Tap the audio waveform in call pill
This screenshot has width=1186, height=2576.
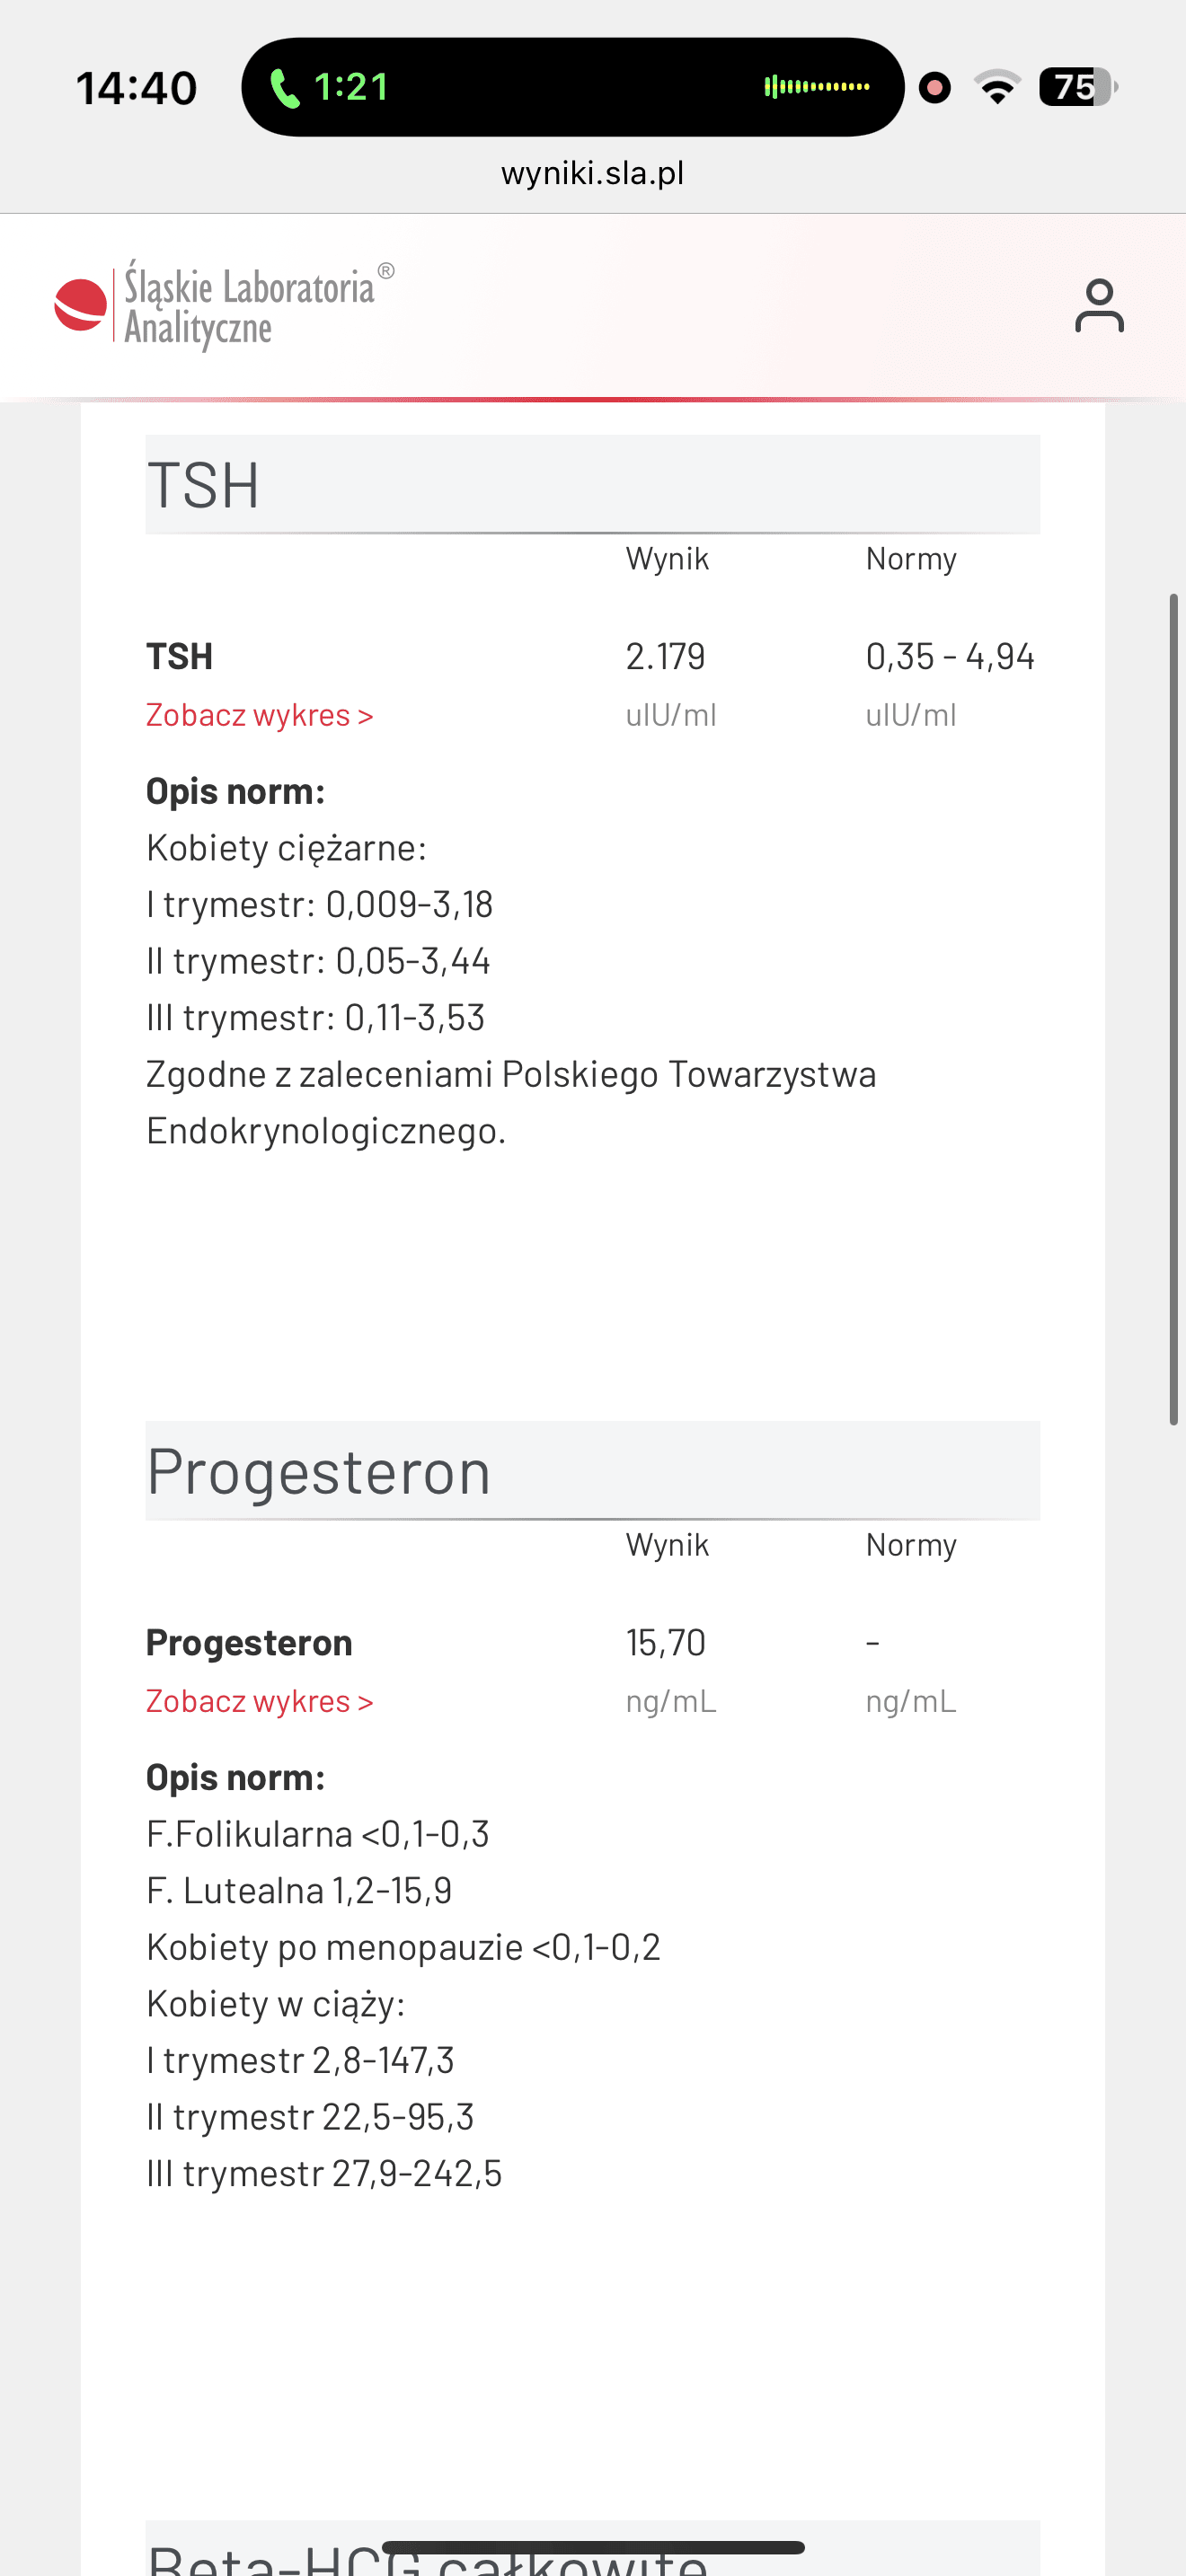pos(816,87)
